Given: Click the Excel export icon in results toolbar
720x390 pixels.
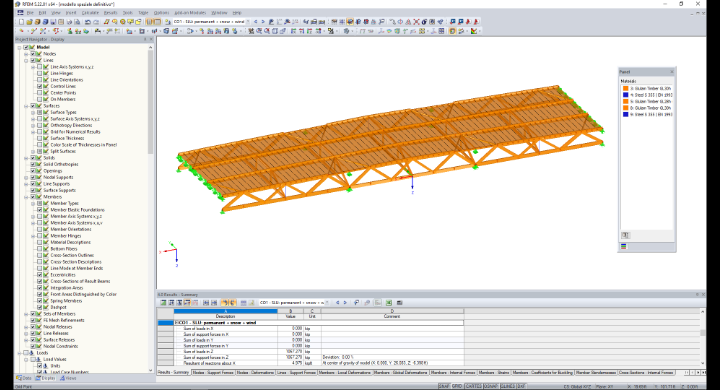Looking at the screenshot, I should [388, 303].
